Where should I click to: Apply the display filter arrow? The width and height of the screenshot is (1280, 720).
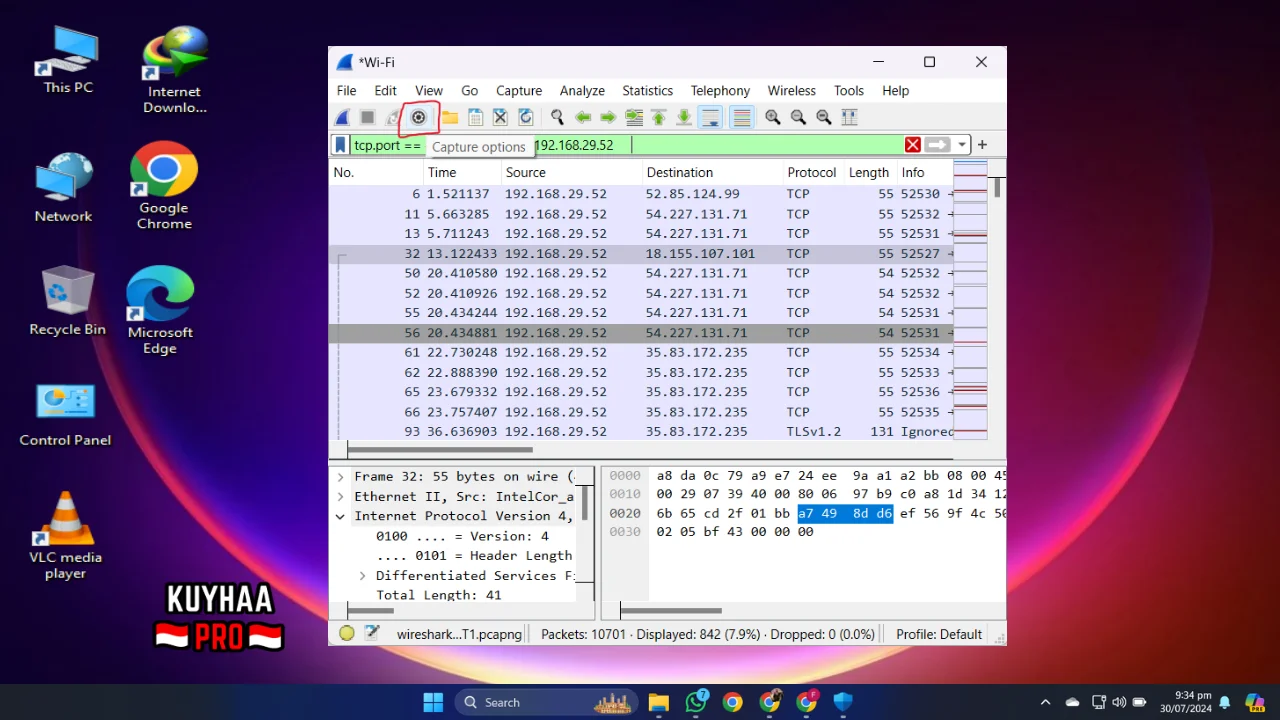937,145
